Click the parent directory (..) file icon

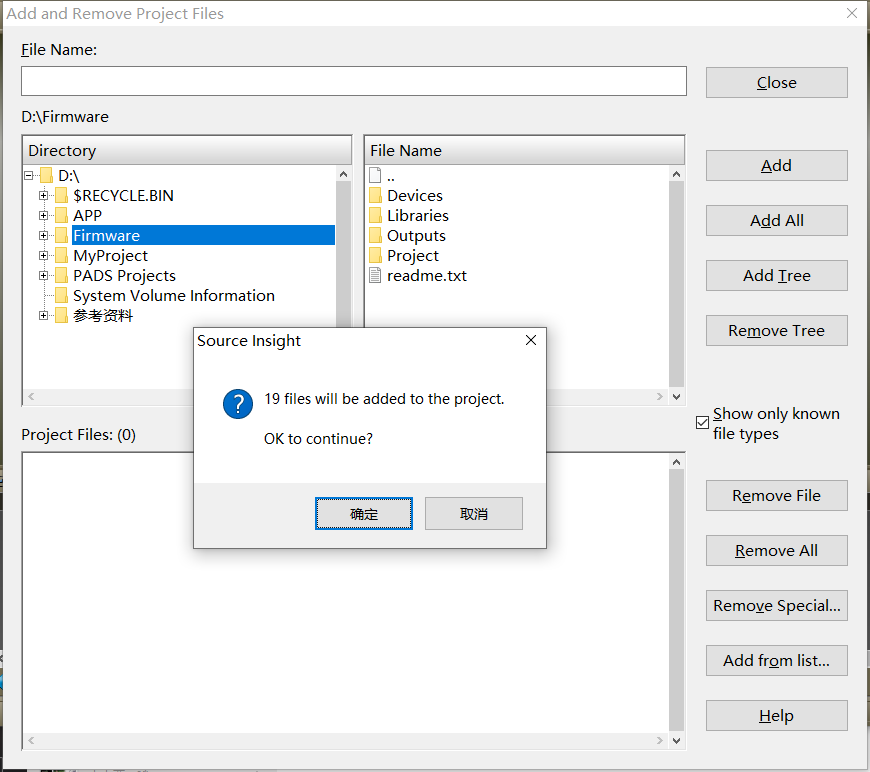[375, 175]
